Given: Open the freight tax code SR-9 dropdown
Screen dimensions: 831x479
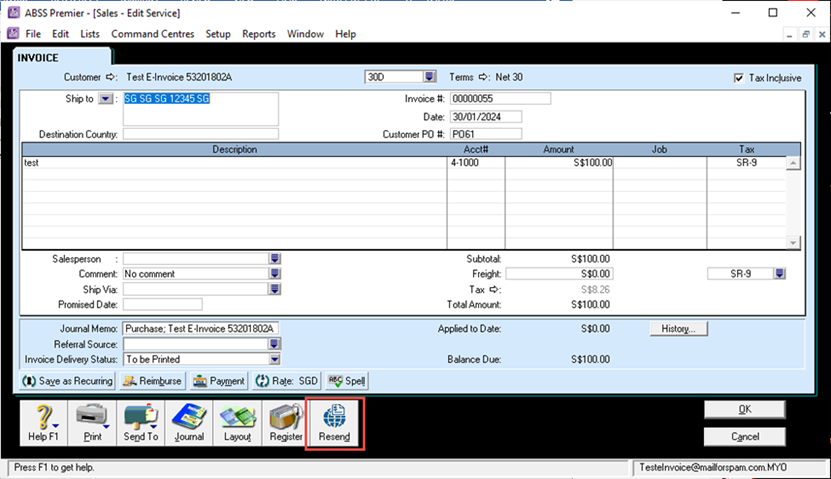Looking at the screenshot, I should pyautogui.click(x=779, y=273).
